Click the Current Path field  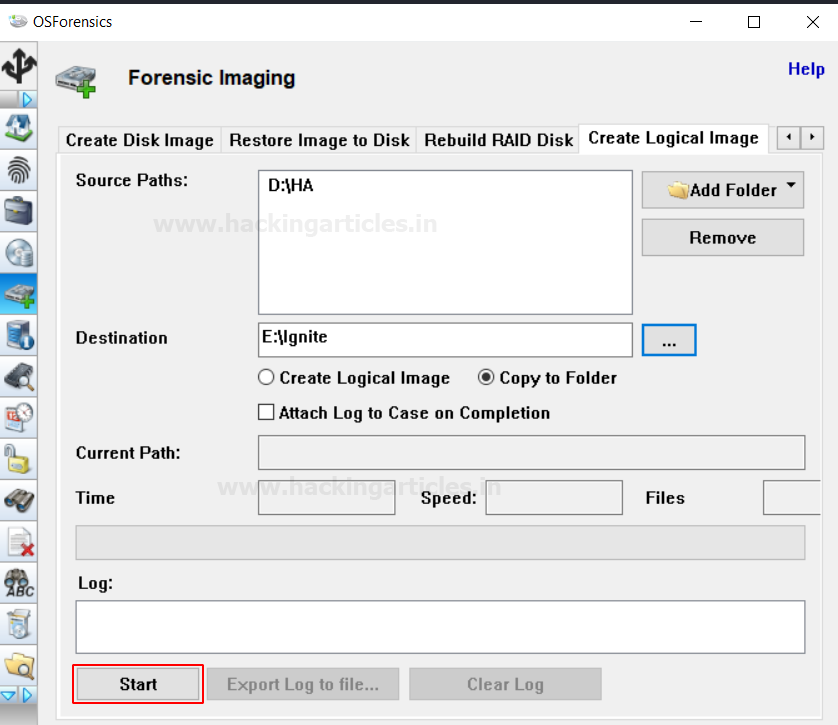pos(531,453)
